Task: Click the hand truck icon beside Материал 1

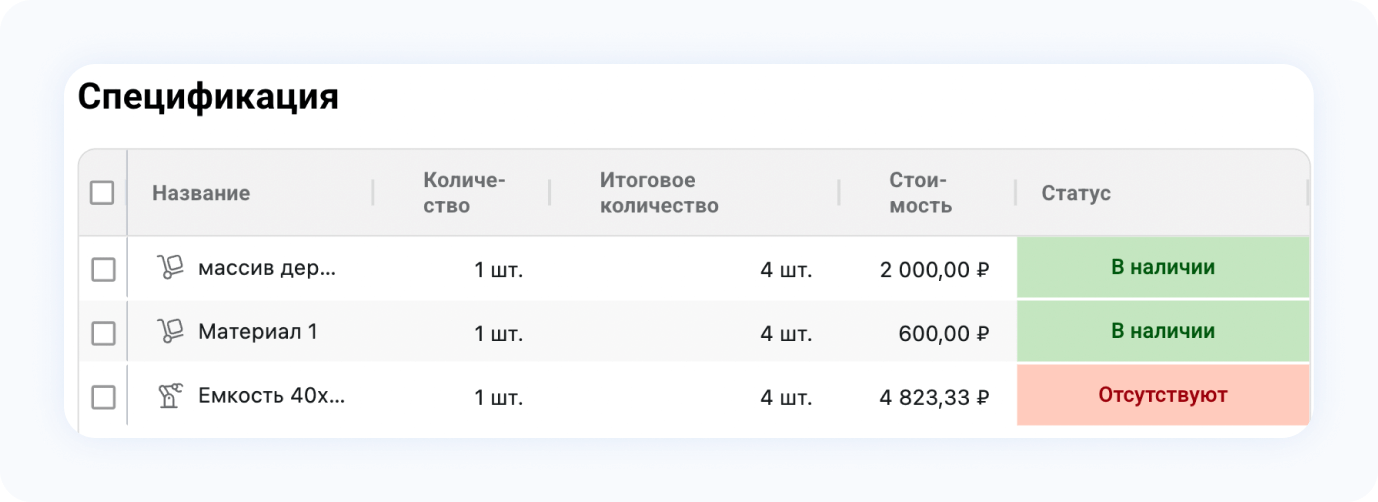Action: pyautogui.click(x=171, y=332)
